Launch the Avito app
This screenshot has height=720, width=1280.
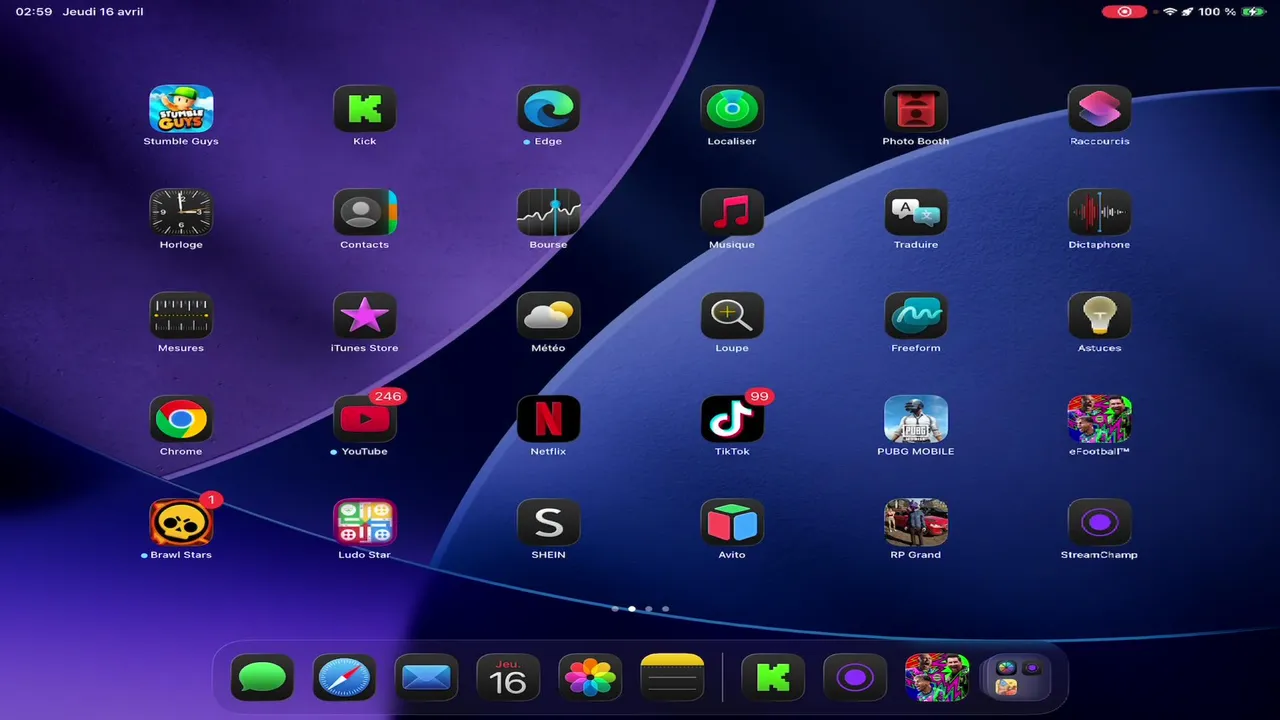(732, 522)
